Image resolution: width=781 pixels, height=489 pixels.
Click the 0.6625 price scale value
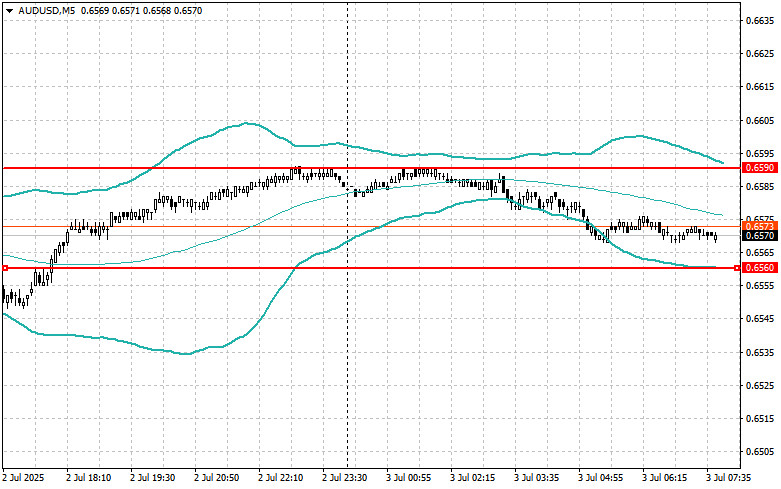(x=760, y=54)
